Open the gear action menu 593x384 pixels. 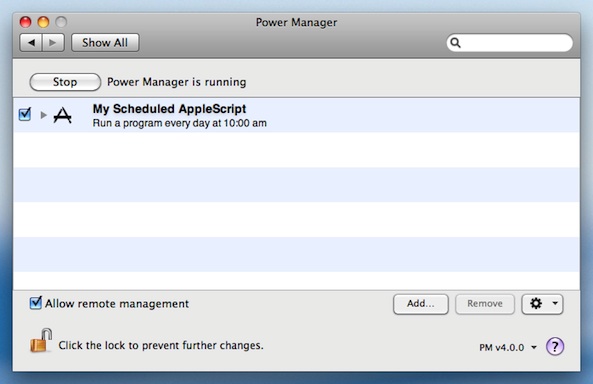point(542,304)
